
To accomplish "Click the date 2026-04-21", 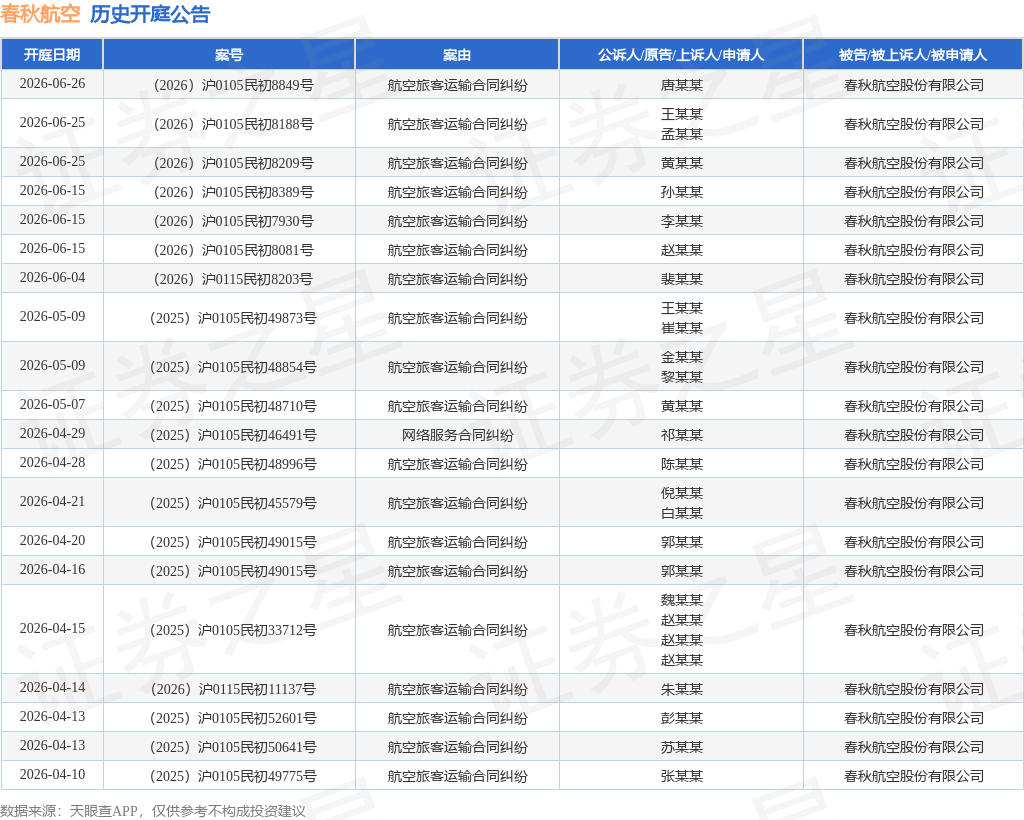I will click(x=52, y=501).
